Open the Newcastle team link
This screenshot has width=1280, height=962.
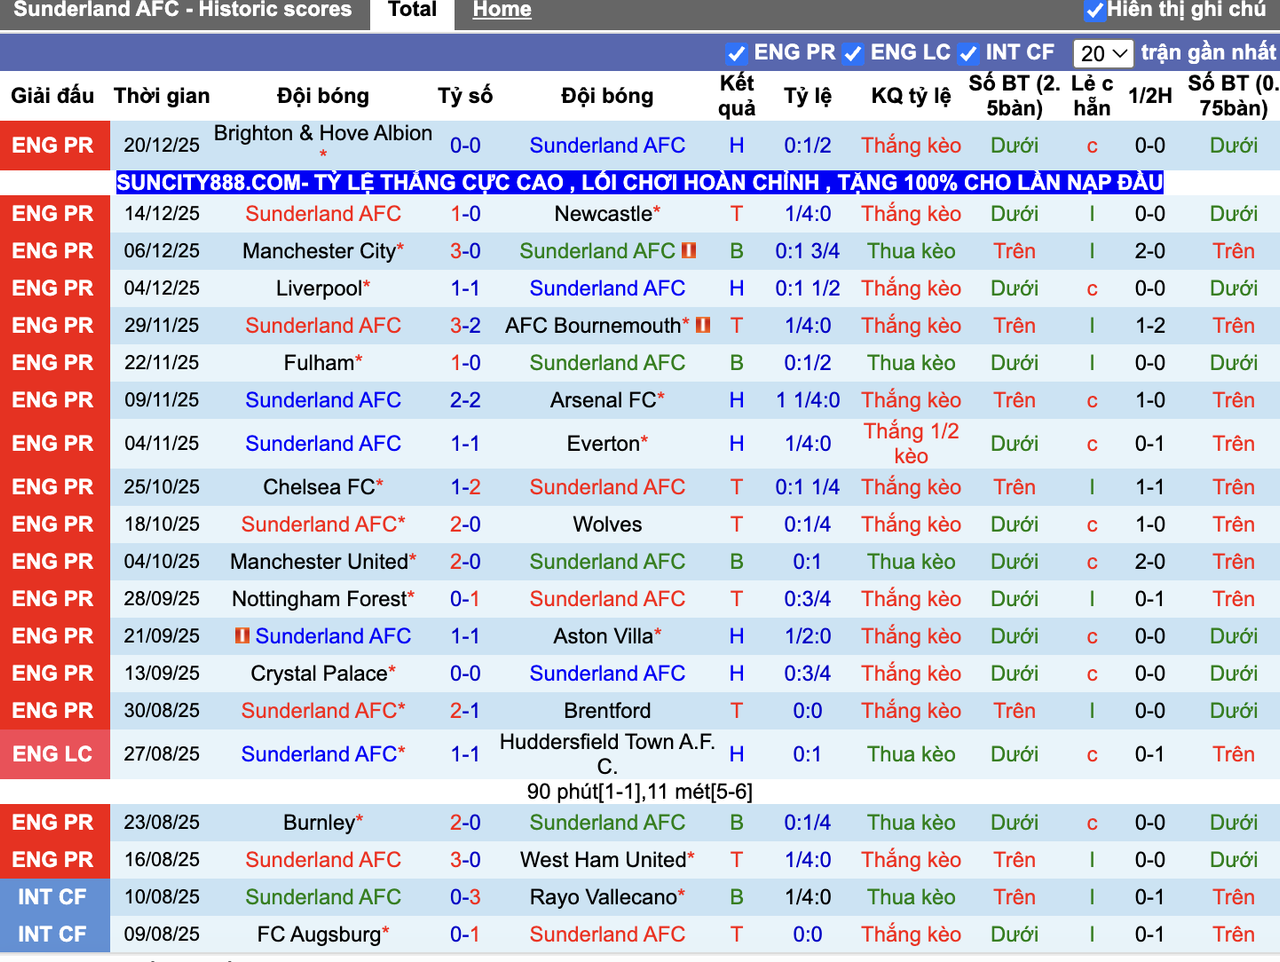click(x=603, y=213)
